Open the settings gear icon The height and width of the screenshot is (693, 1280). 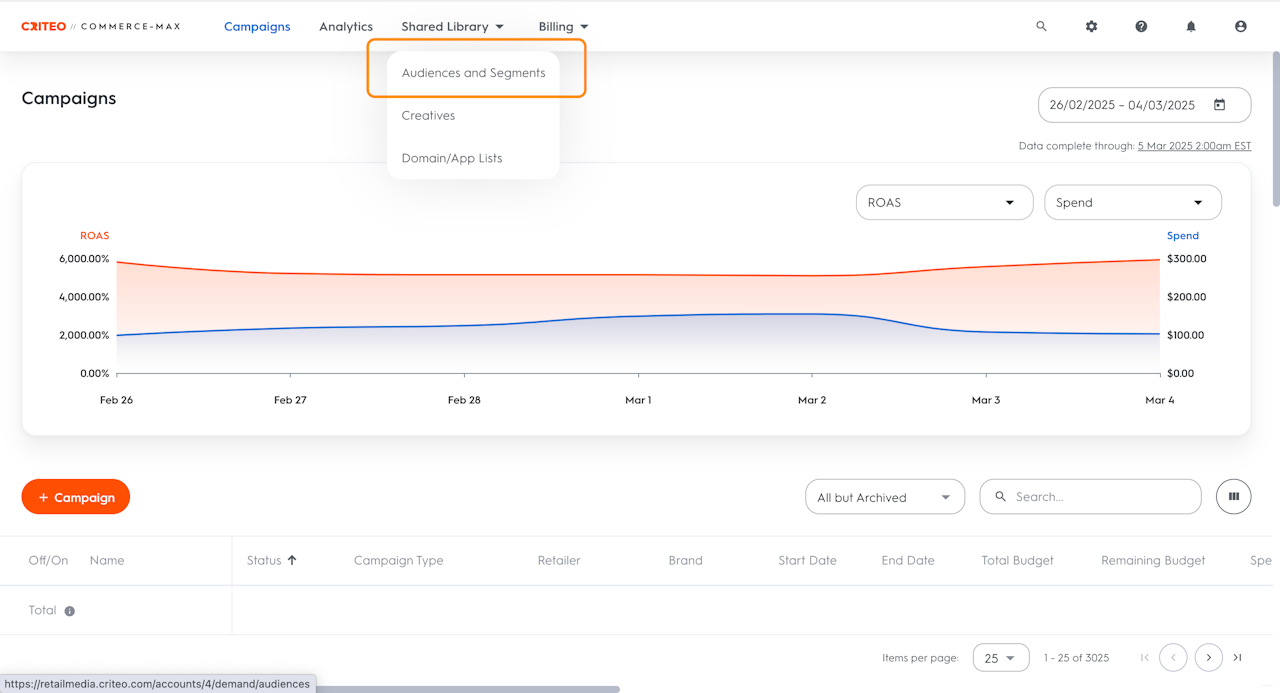tap(1091, 27)
